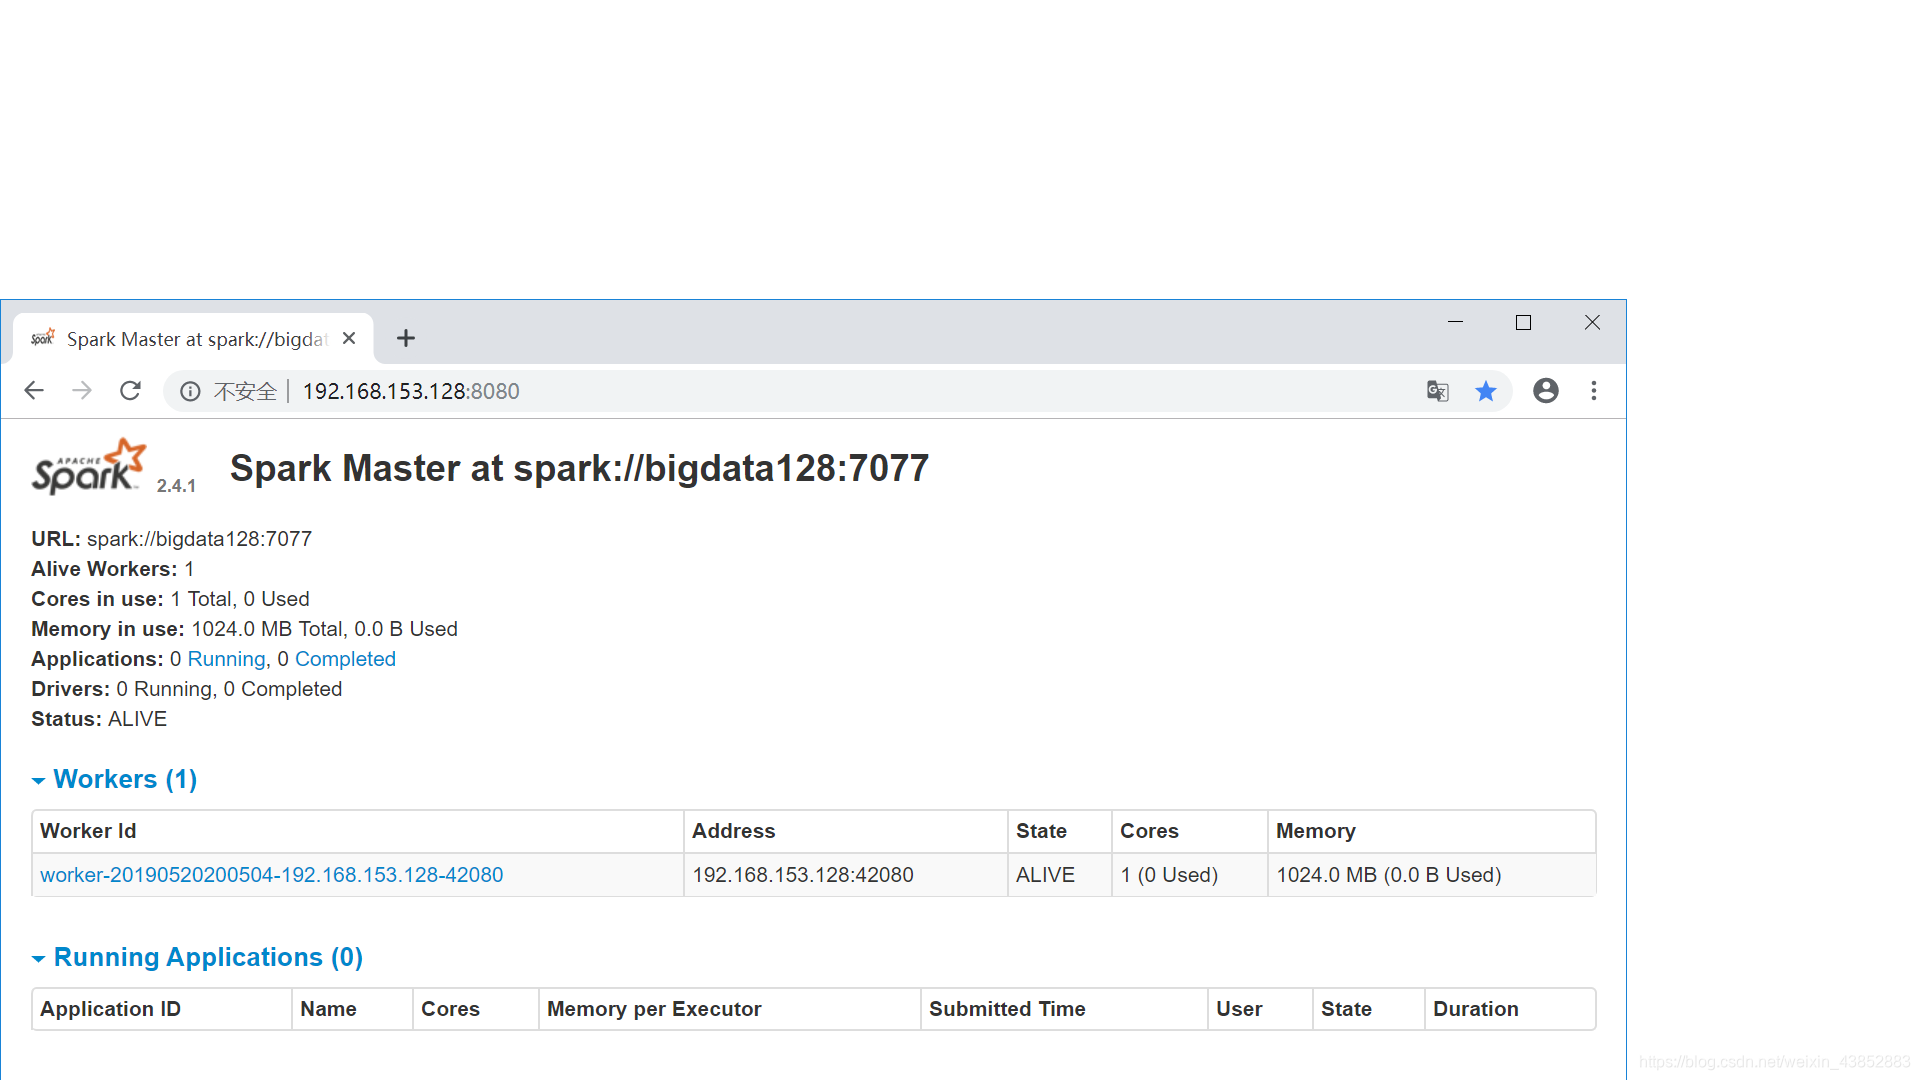Open the Completed applications link
Viewport: 1920px width, 1080px height.
345,659
